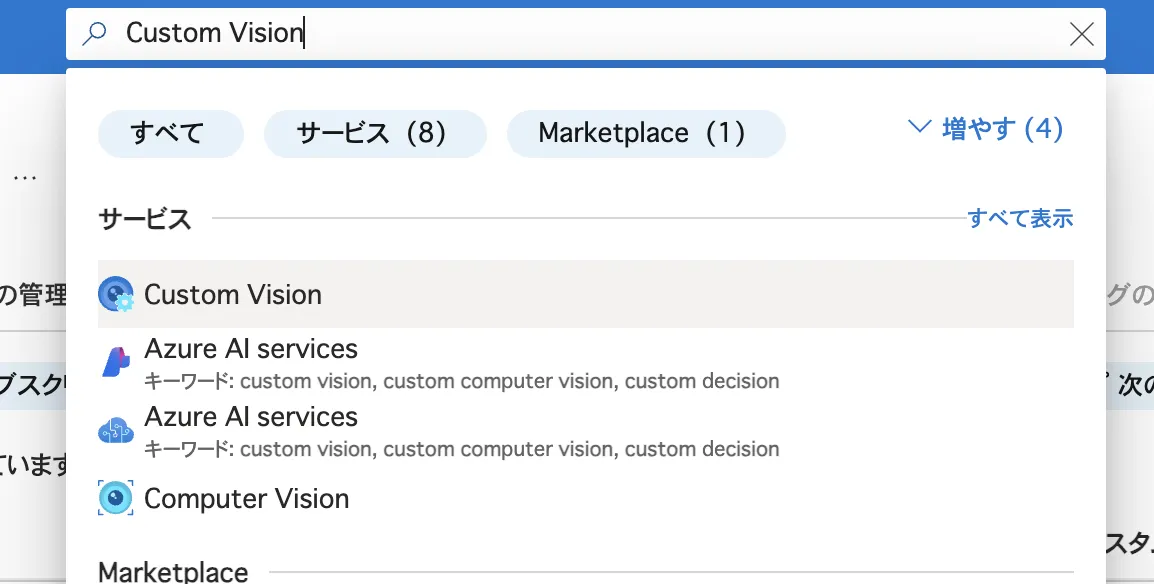Image resolution: width=1154 pixels, height=584 pixels.
Task: Open the highlighted Custom Vision result
Action: click(x=233, y=293)
